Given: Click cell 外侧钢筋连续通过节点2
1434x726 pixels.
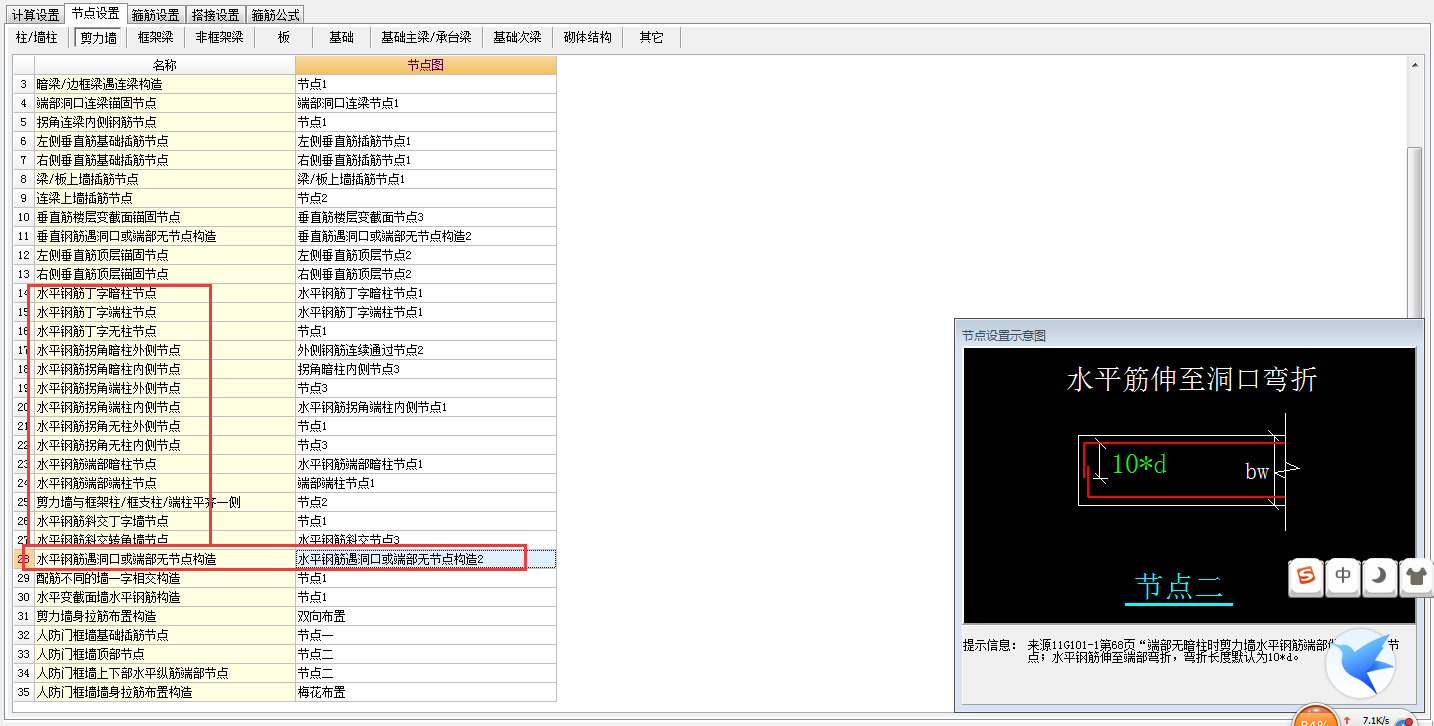Looking at the screenshot, I should point(426,350).
